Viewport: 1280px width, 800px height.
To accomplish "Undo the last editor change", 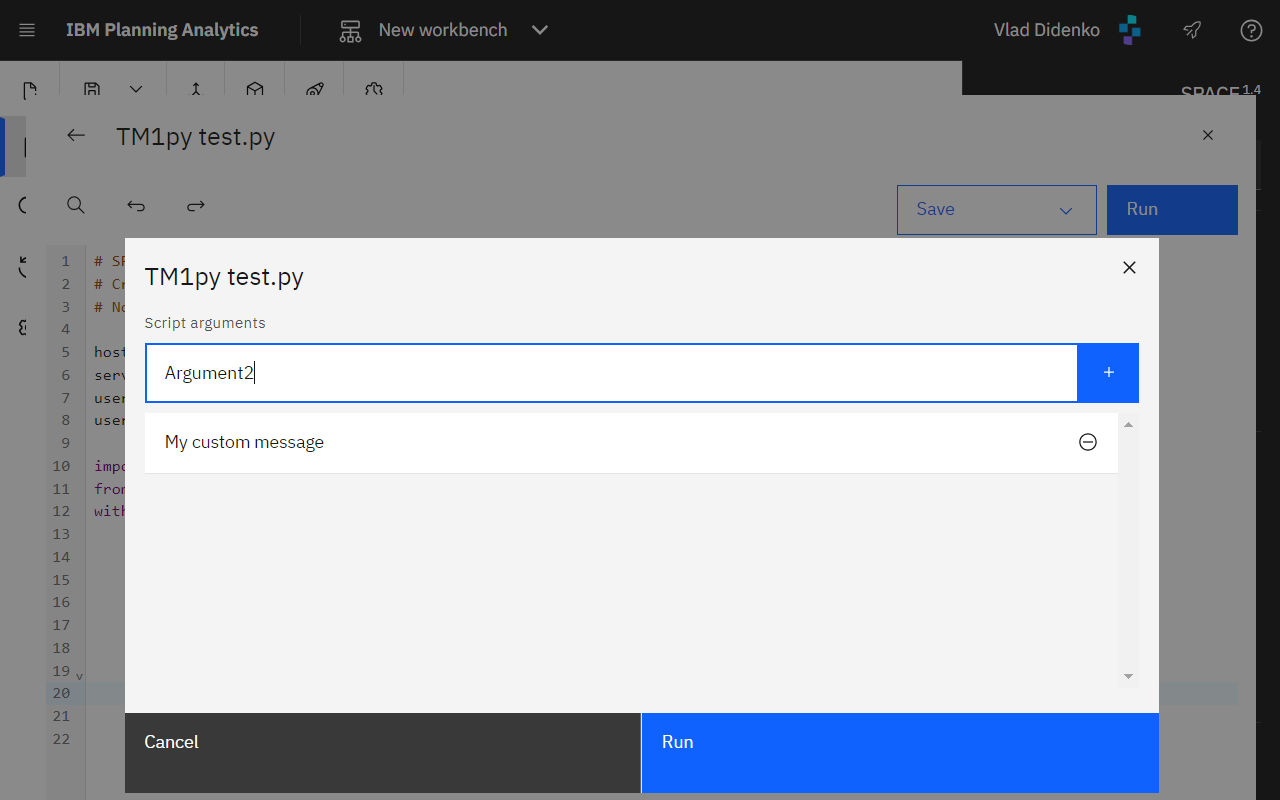I will [x=136, y=205].
